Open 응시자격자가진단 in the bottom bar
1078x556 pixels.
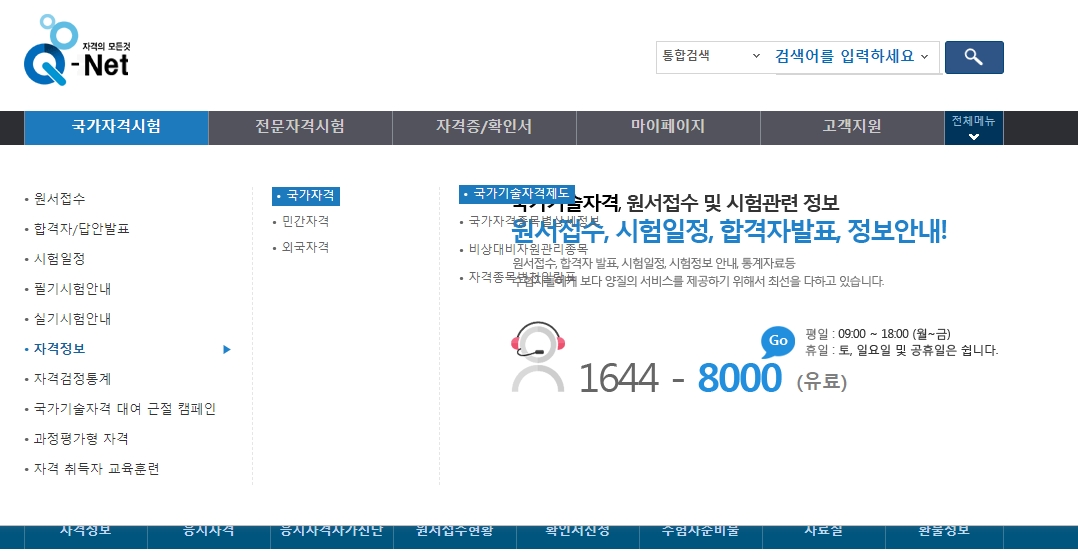331,531
